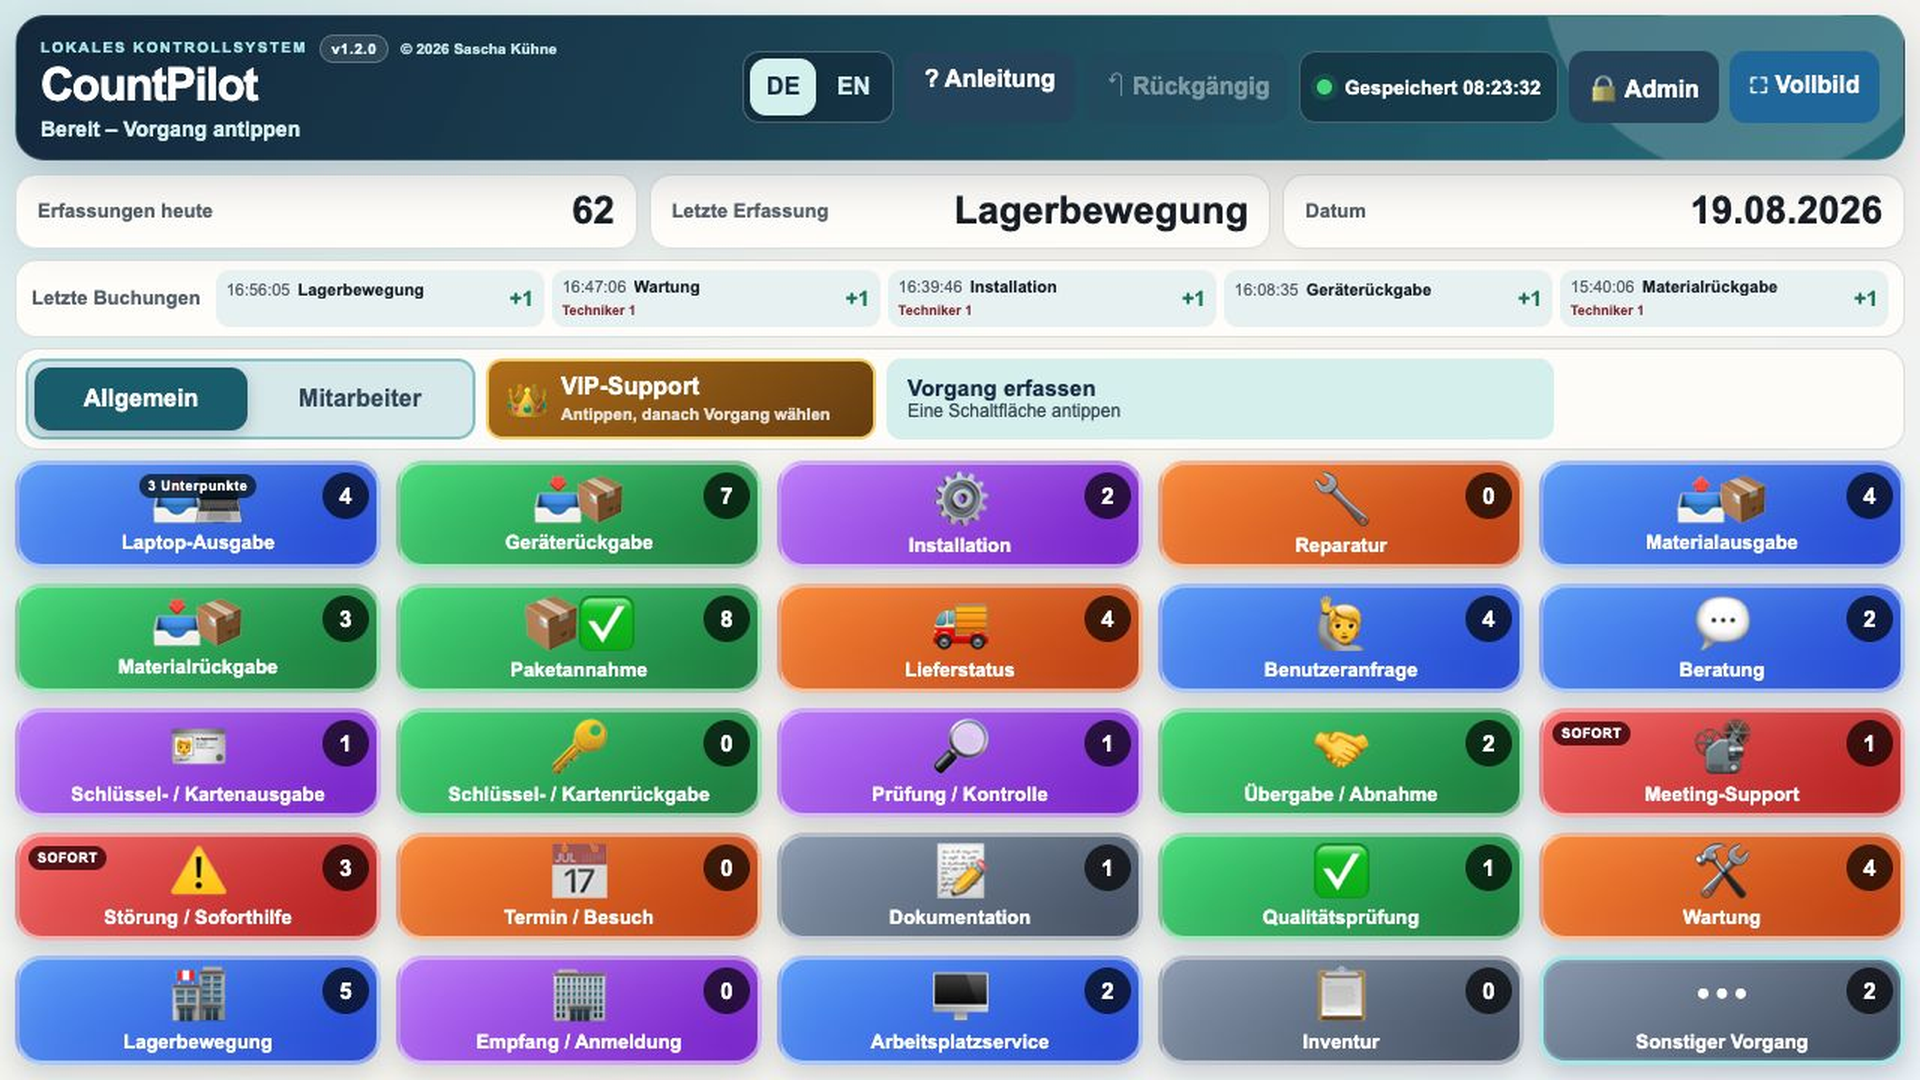1920x1080 pixels.
Task: Tap the Geräterückgabe package icon
Action: tap(578, 499)
